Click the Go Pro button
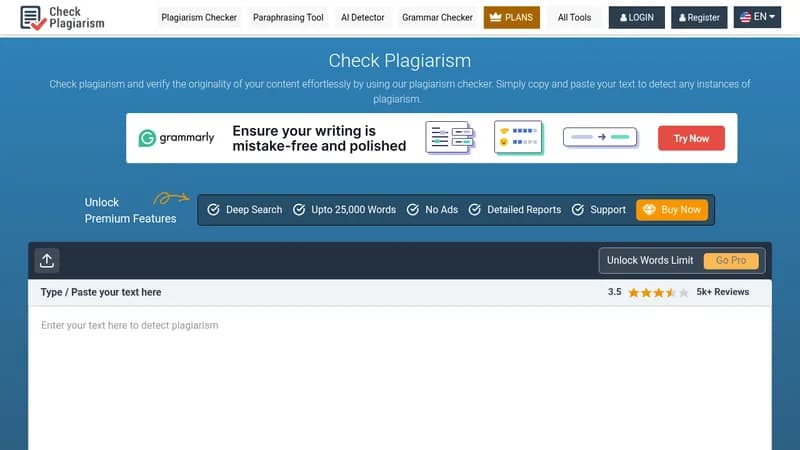The image size is (800, 450). point(731,260)
